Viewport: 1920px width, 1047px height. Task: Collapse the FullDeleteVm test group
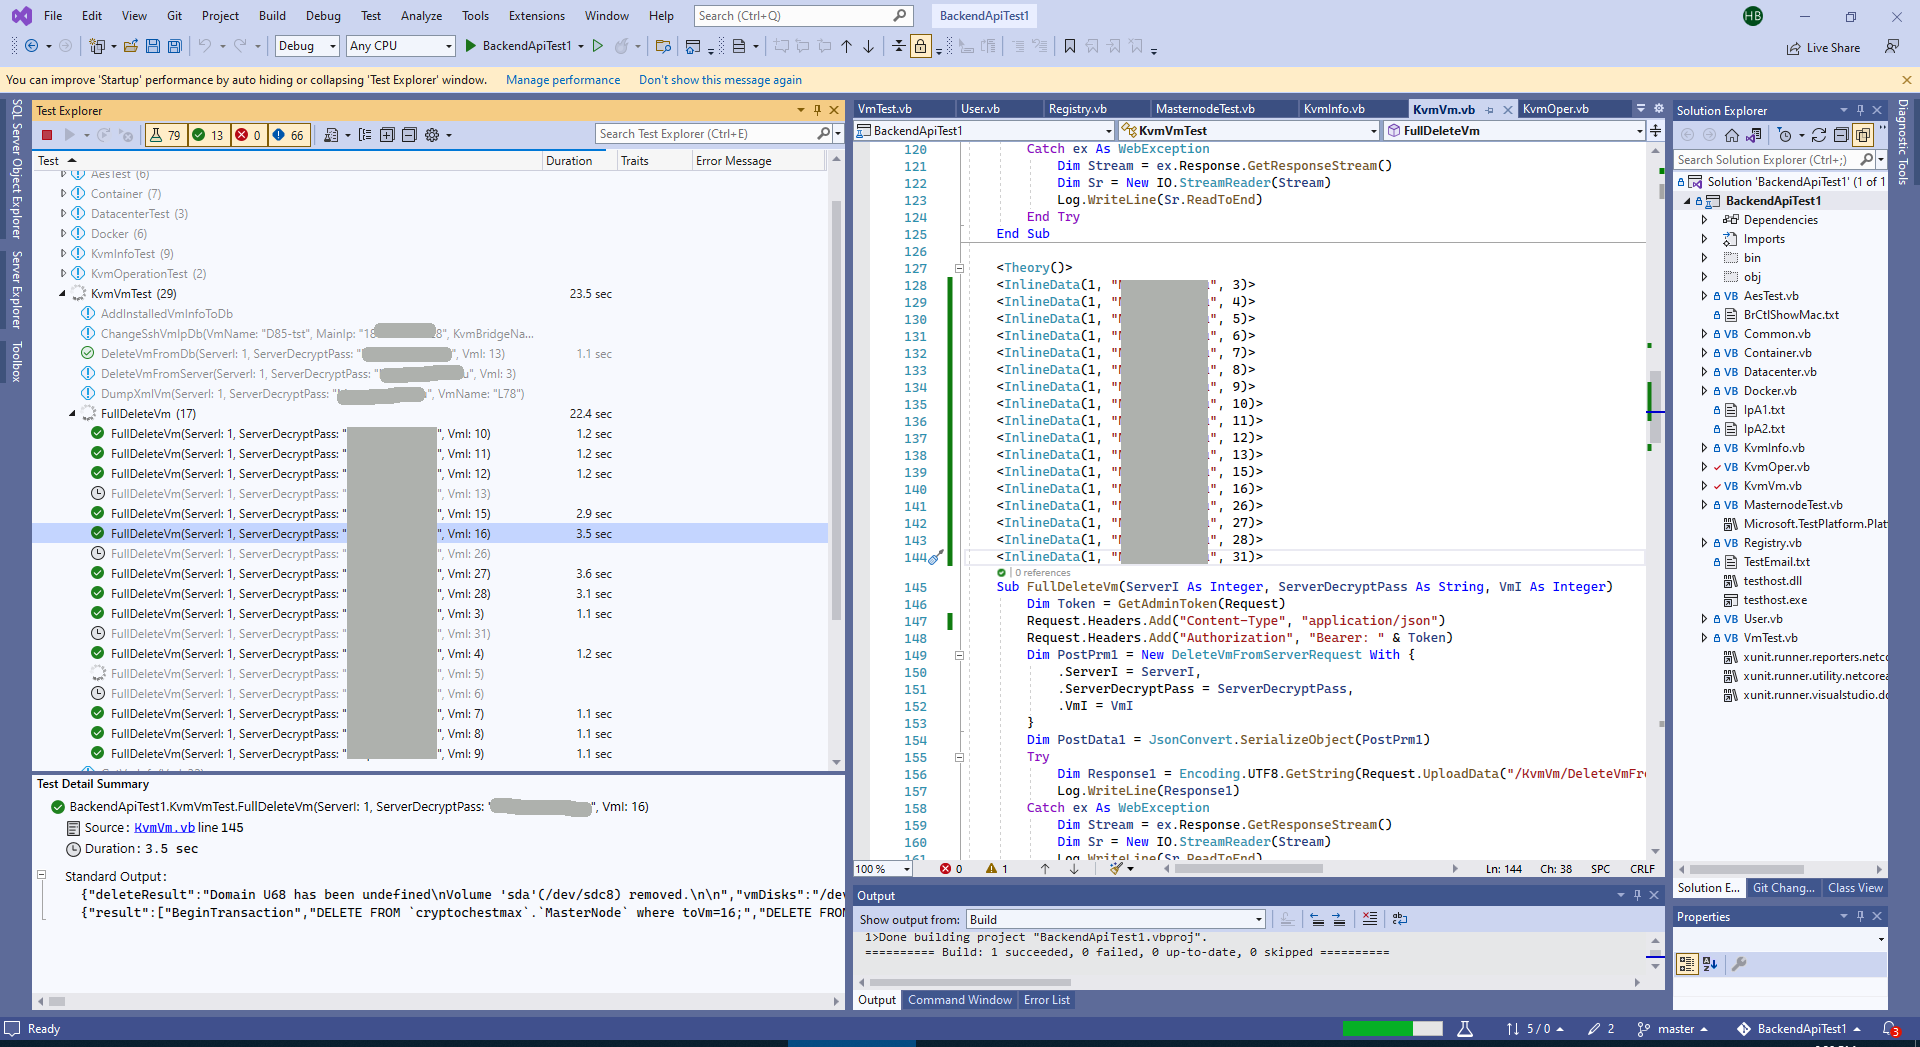click(72, 414)
